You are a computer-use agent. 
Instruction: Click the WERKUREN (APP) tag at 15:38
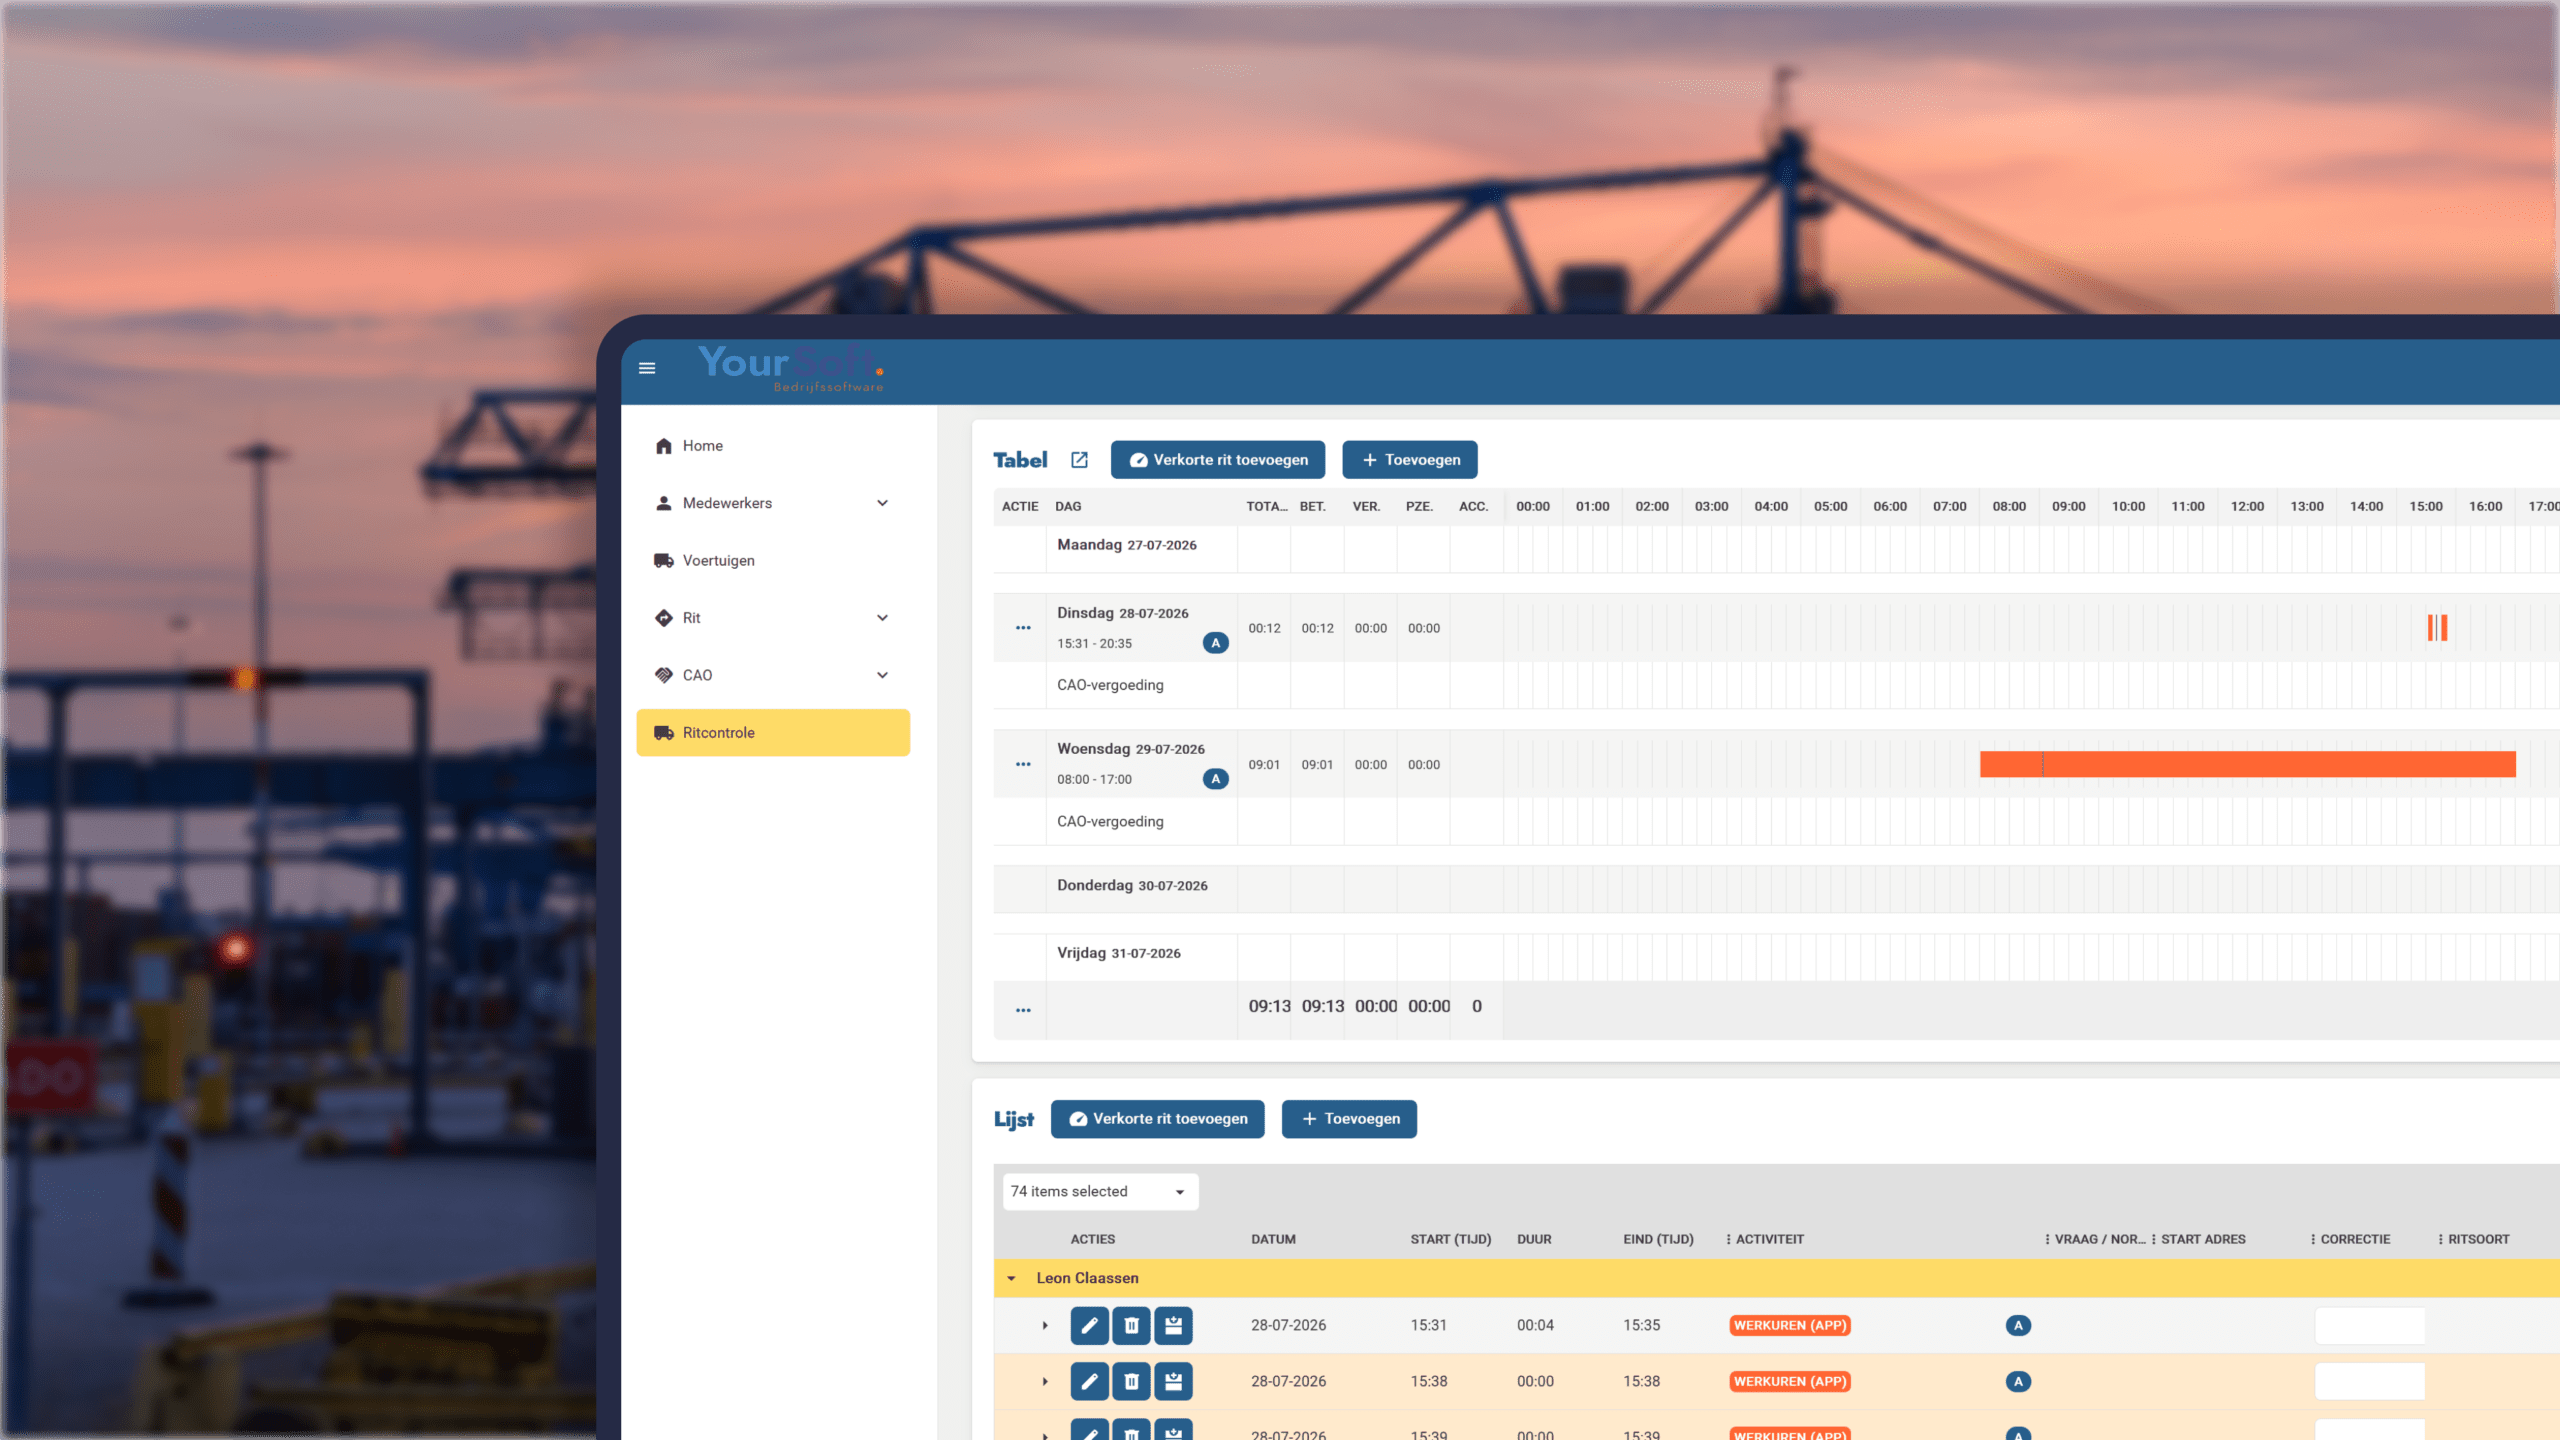1790,1382
